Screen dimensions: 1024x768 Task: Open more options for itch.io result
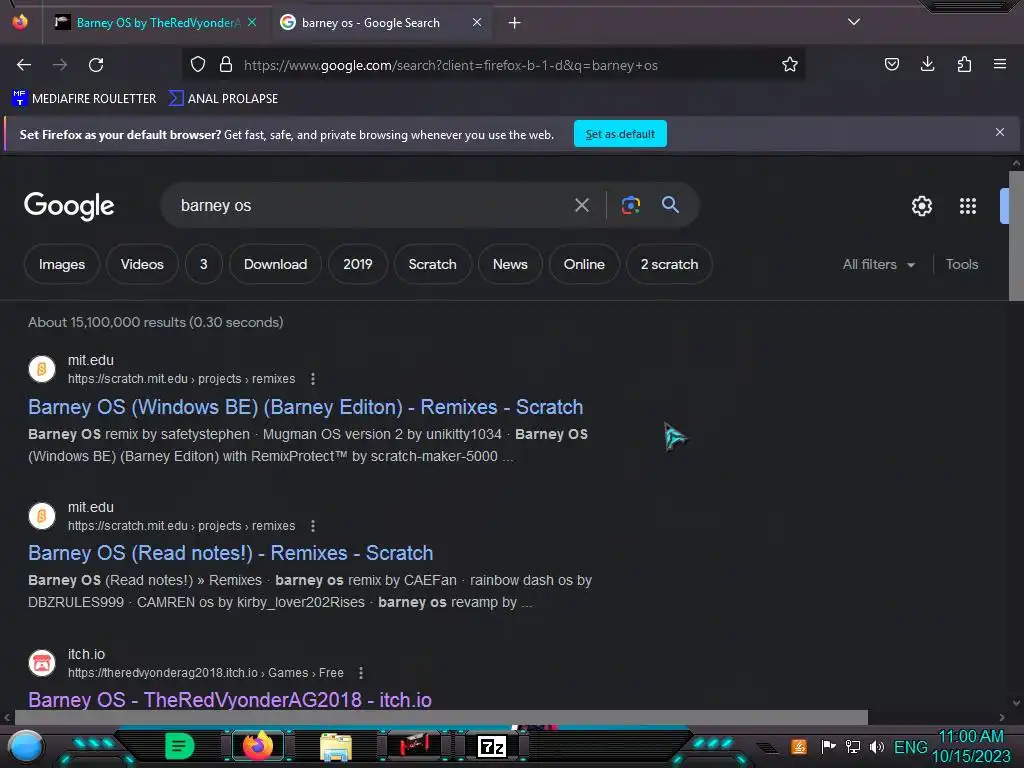coord(360,673)
